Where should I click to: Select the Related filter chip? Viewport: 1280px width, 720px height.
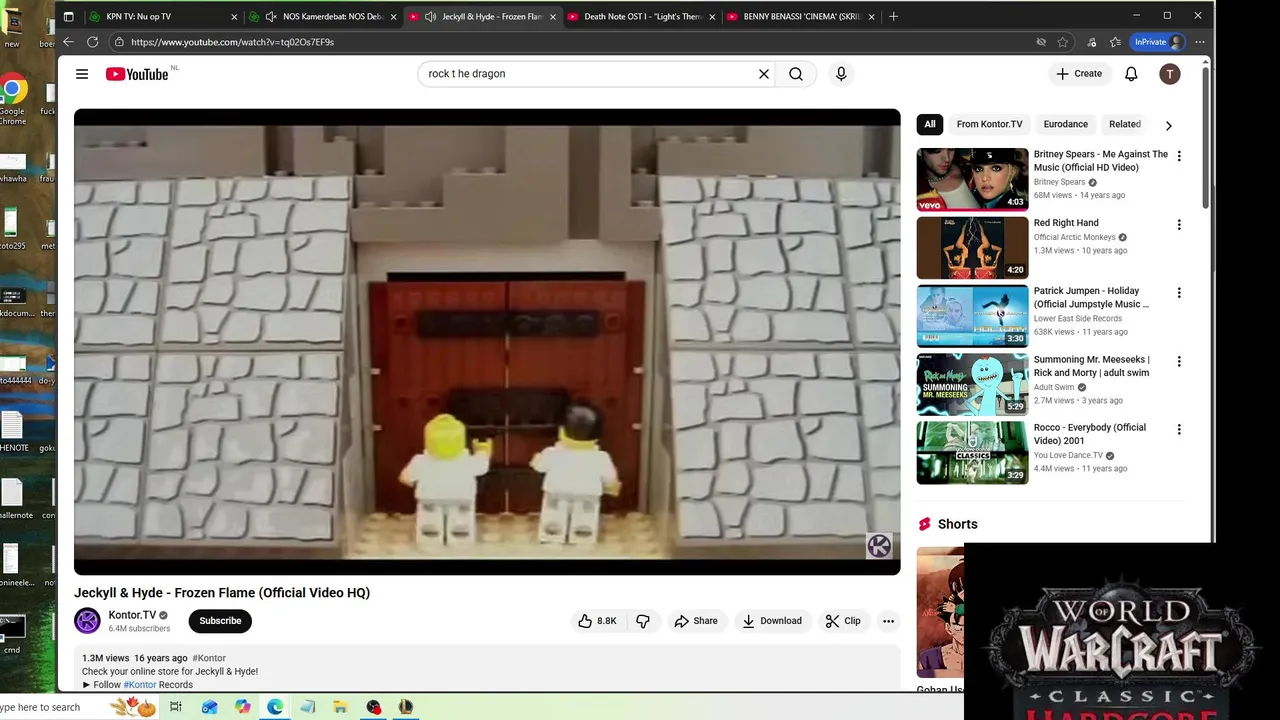point(1125,124)
